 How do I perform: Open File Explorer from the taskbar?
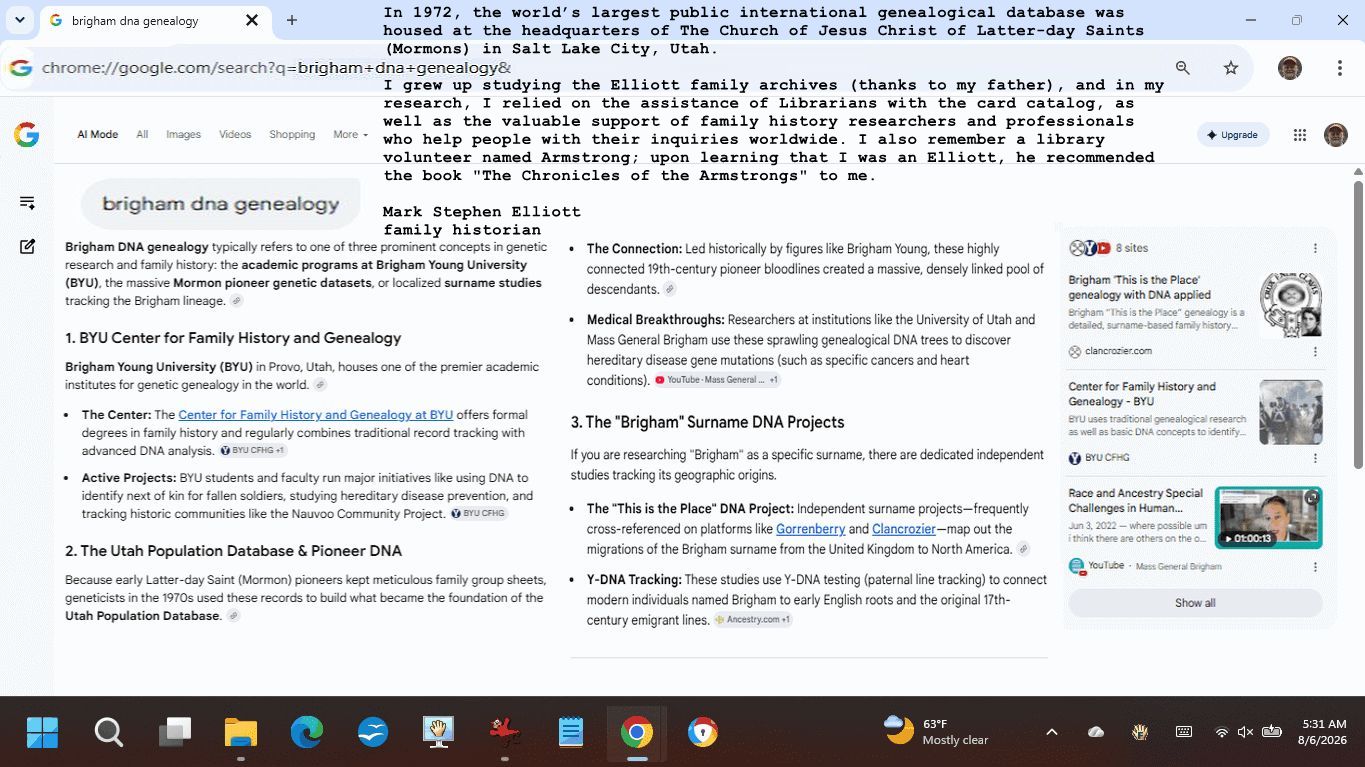(x=241, y=733)
